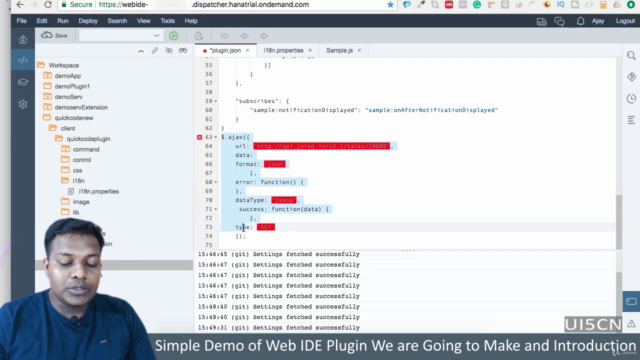640x360 pixels.
Task: Close the plugin.json tab
Action: click(x=247, y=51)
